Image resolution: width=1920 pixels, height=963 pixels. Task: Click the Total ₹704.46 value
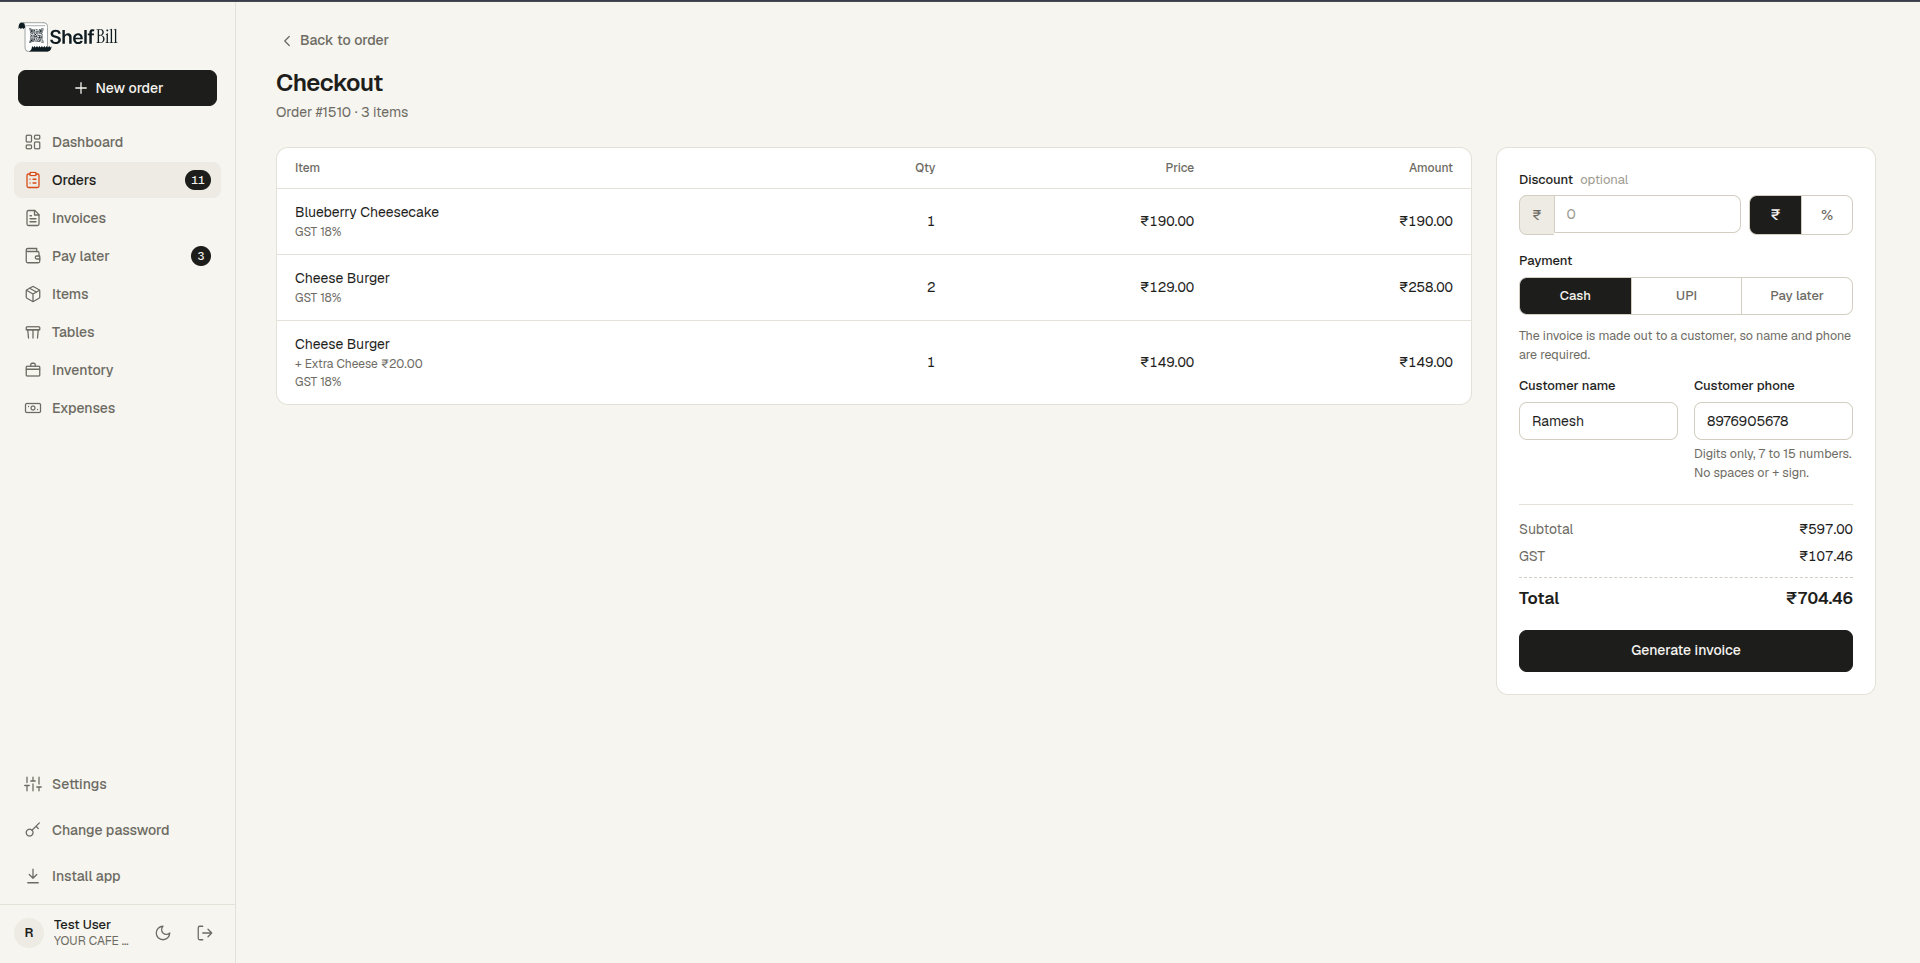click(x=1819, y=598)
